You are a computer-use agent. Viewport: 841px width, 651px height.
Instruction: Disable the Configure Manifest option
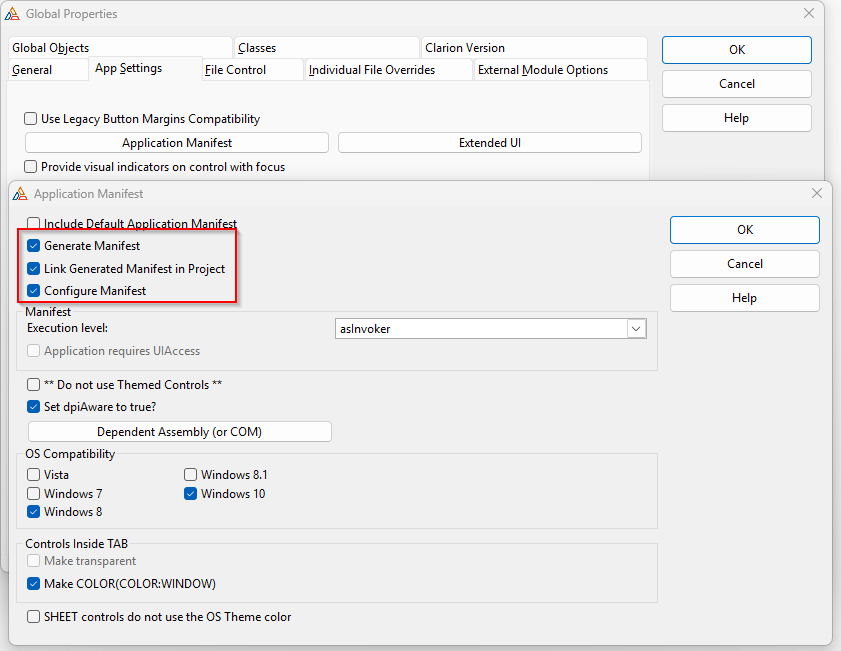click(34, 291)
